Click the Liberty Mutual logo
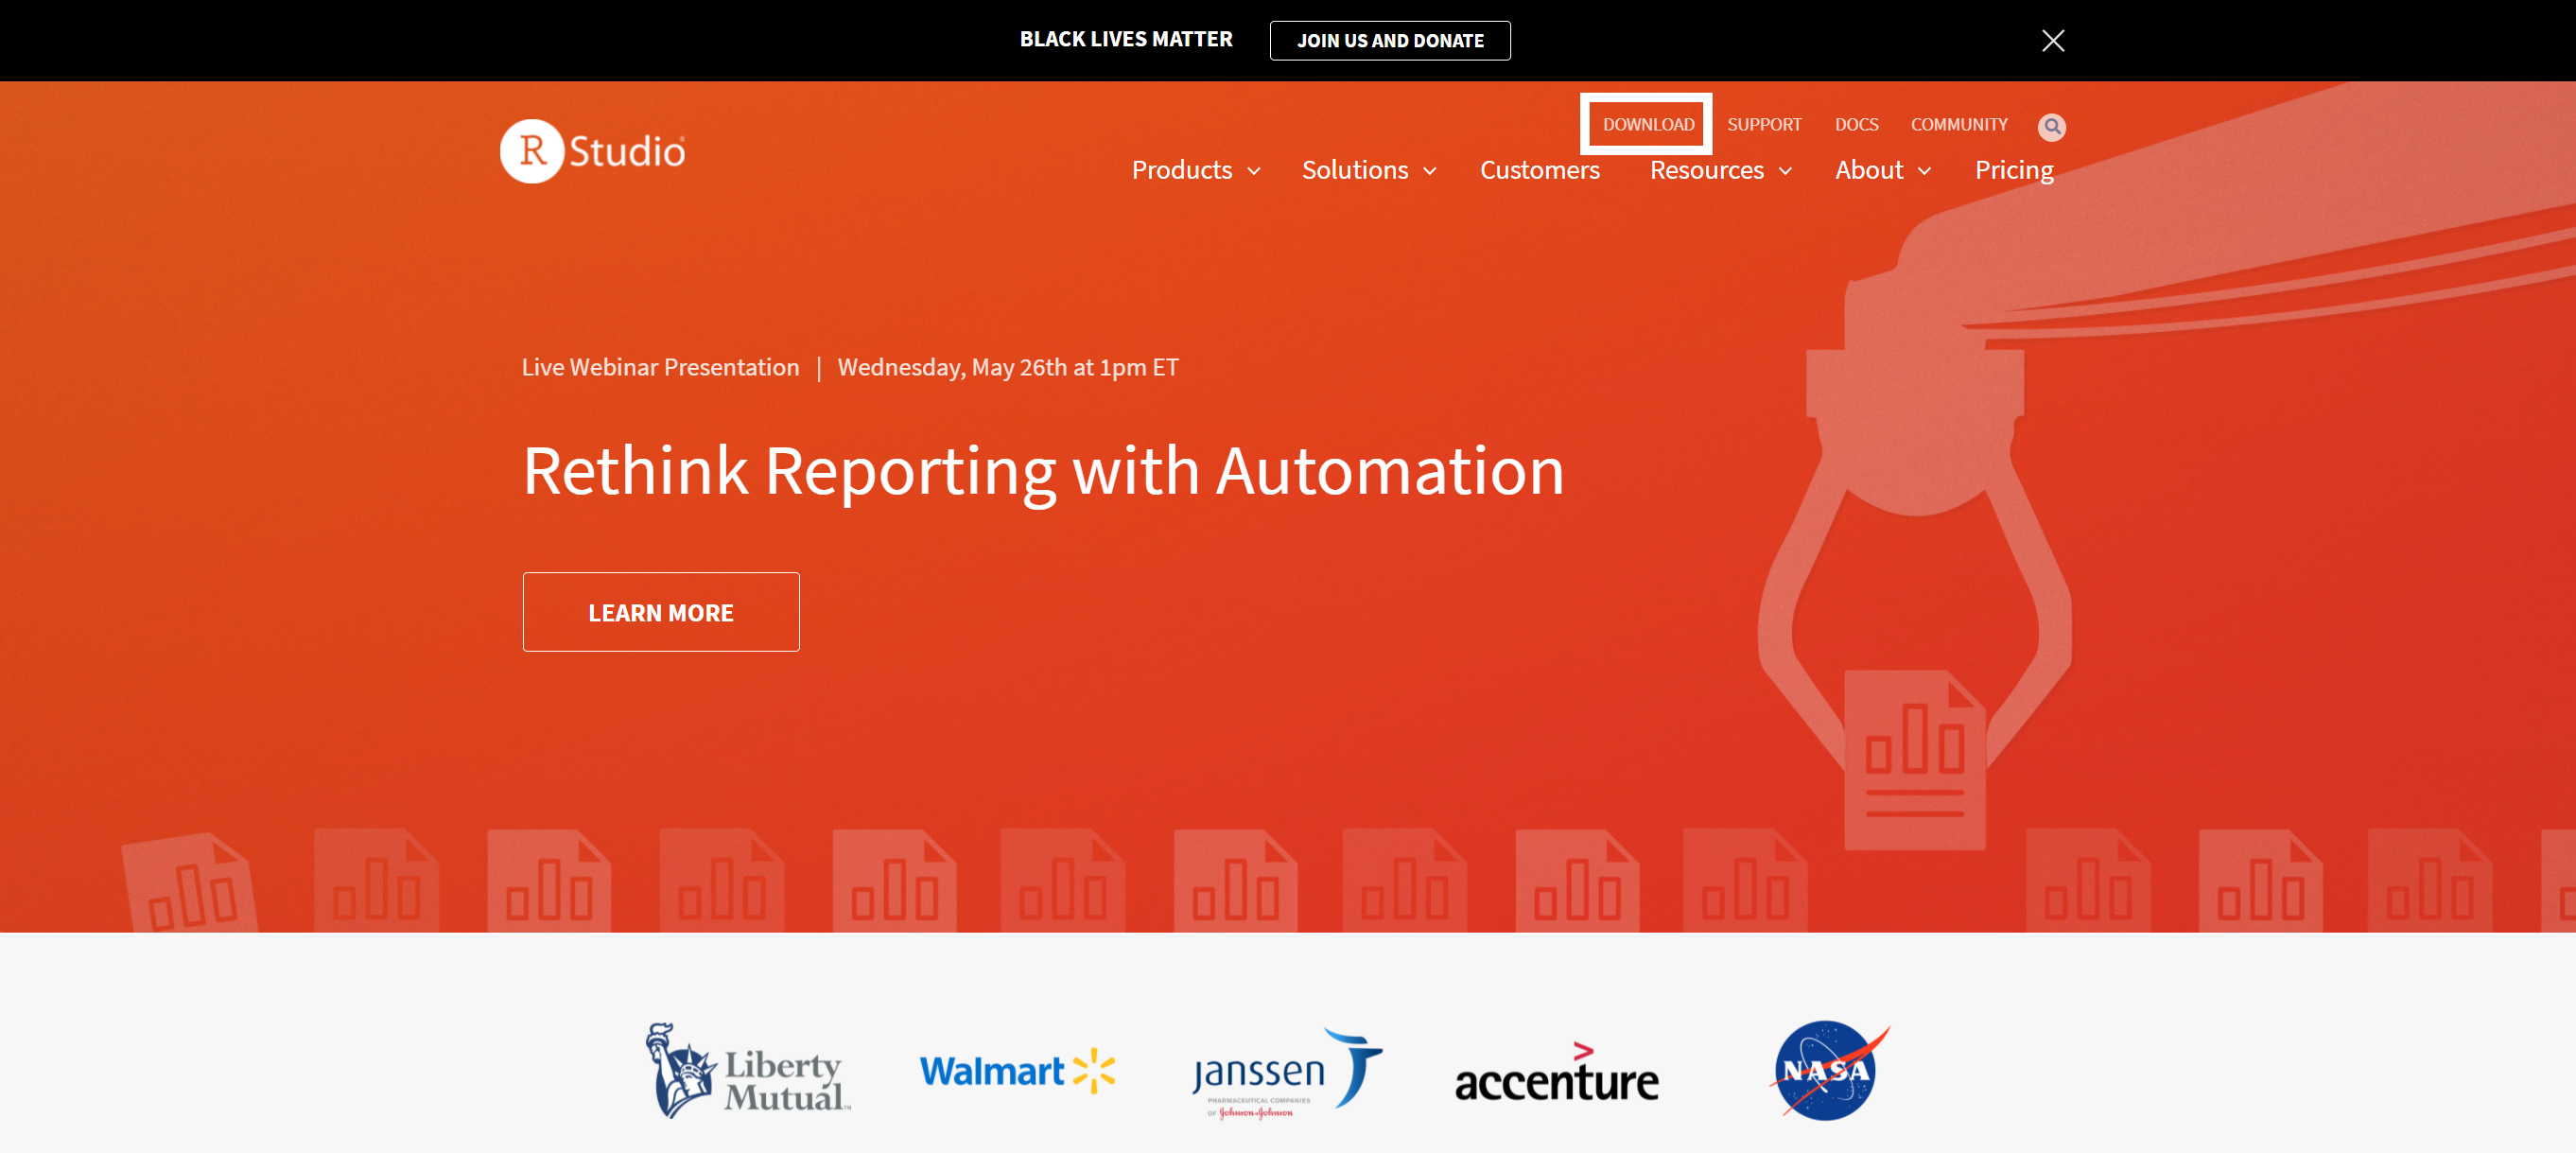This screenshot has height=1153, width=2576. 747,1072
